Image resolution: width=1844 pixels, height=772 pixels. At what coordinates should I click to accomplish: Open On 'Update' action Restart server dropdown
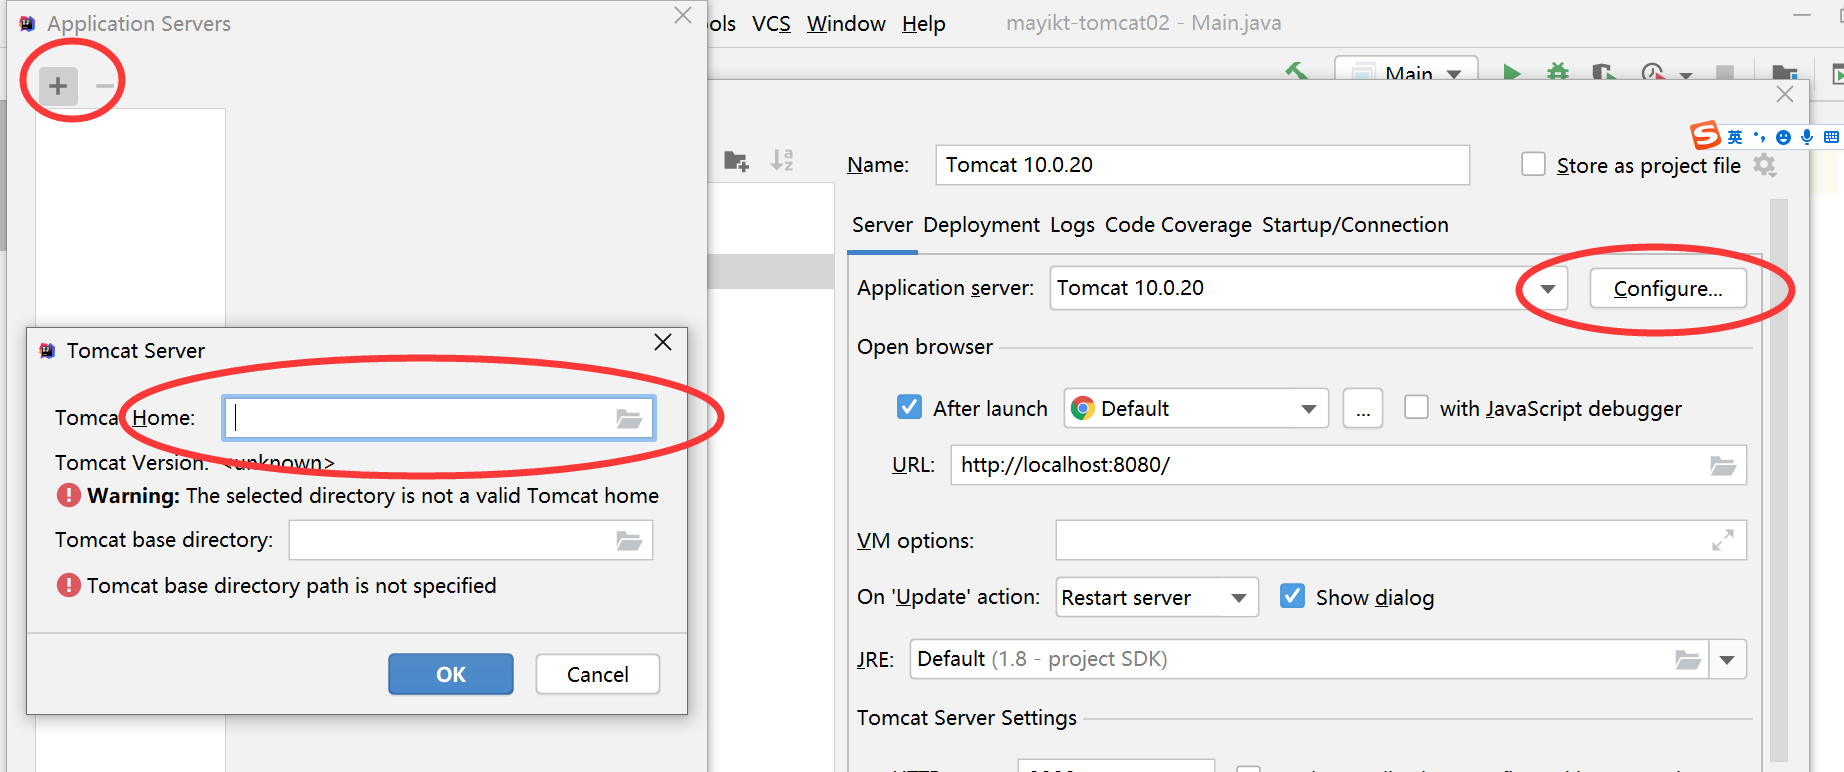(x=1156, y=597)
